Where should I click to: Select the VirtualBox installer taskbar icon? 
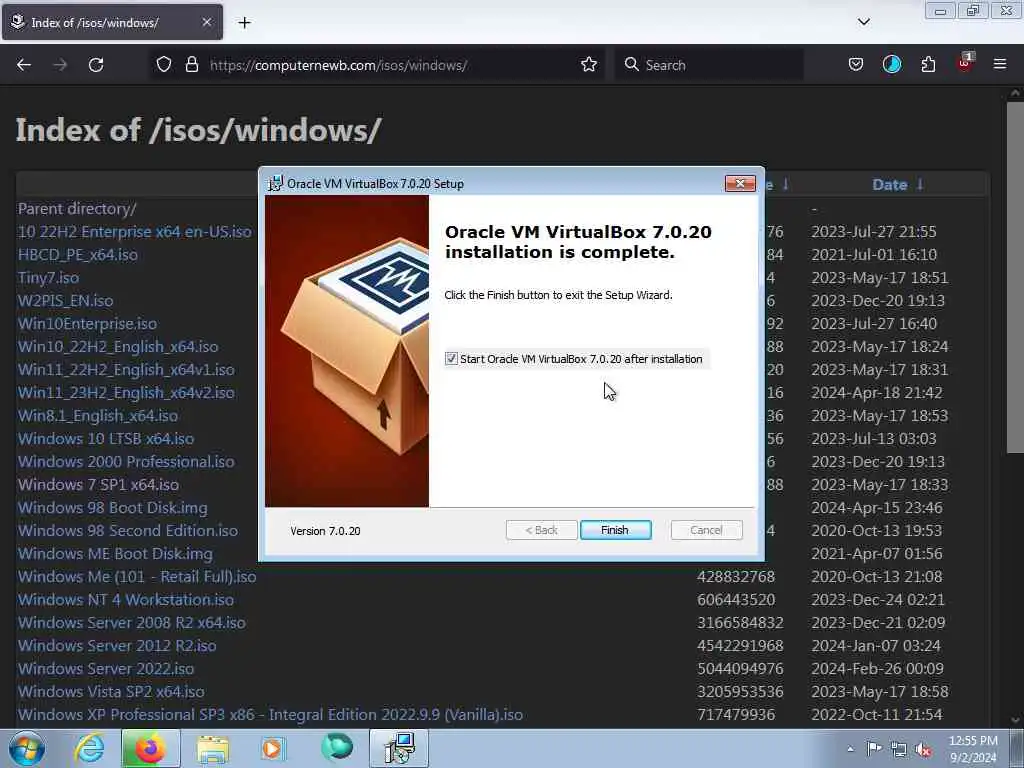(399, 748)
